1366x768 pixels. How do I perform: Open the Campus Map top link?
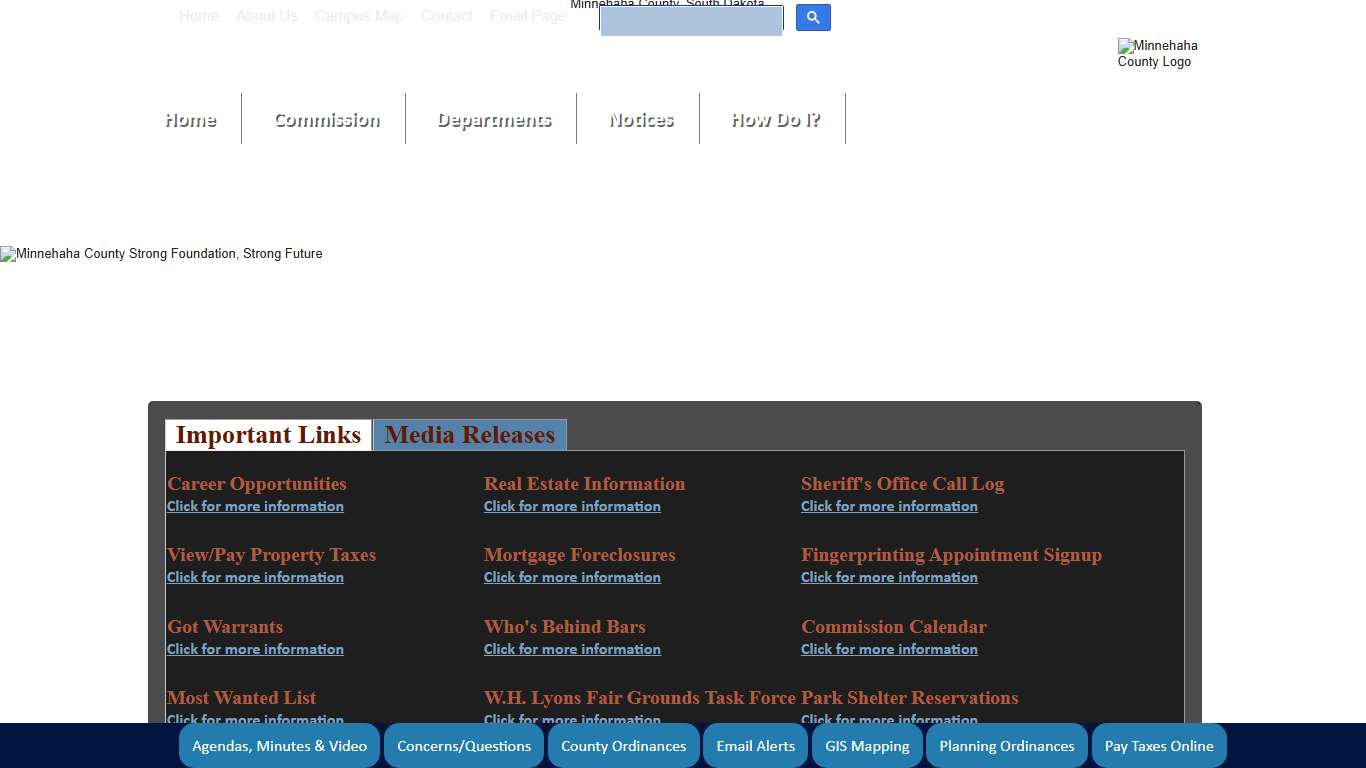tap(359, 16)
